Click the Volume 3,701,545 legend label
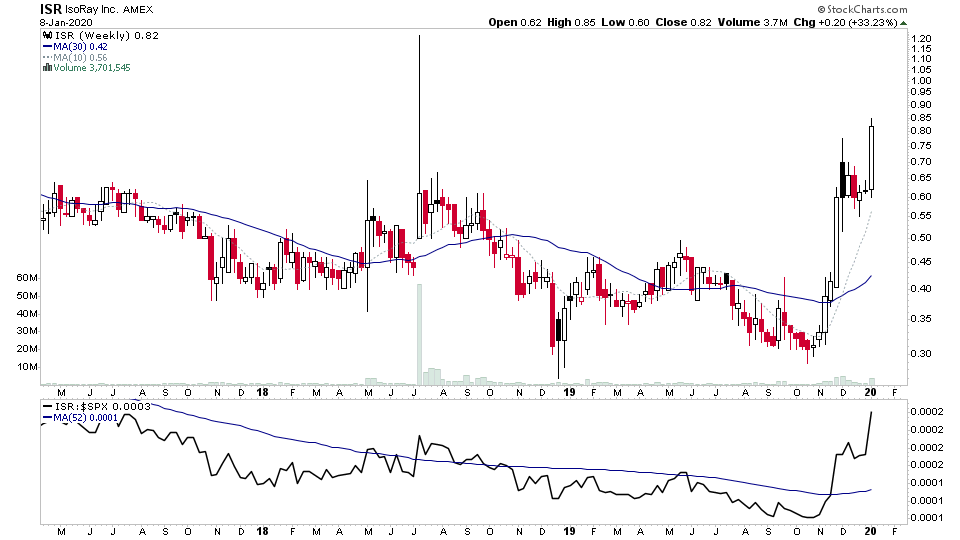960x540 pixels. 92,68
